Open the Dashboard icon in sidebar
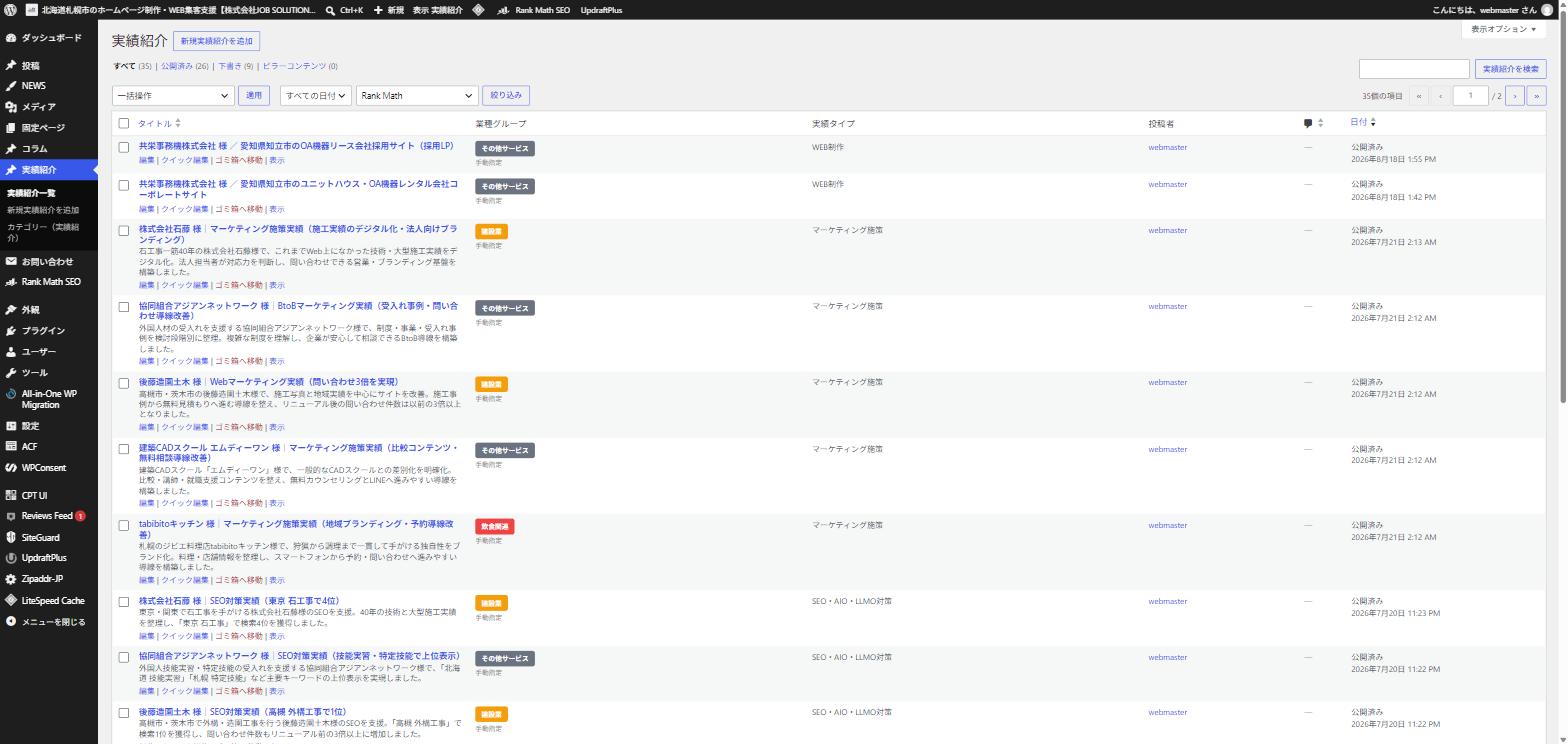This screenshot has height=744, width=1568. click(x=10, y=38)
